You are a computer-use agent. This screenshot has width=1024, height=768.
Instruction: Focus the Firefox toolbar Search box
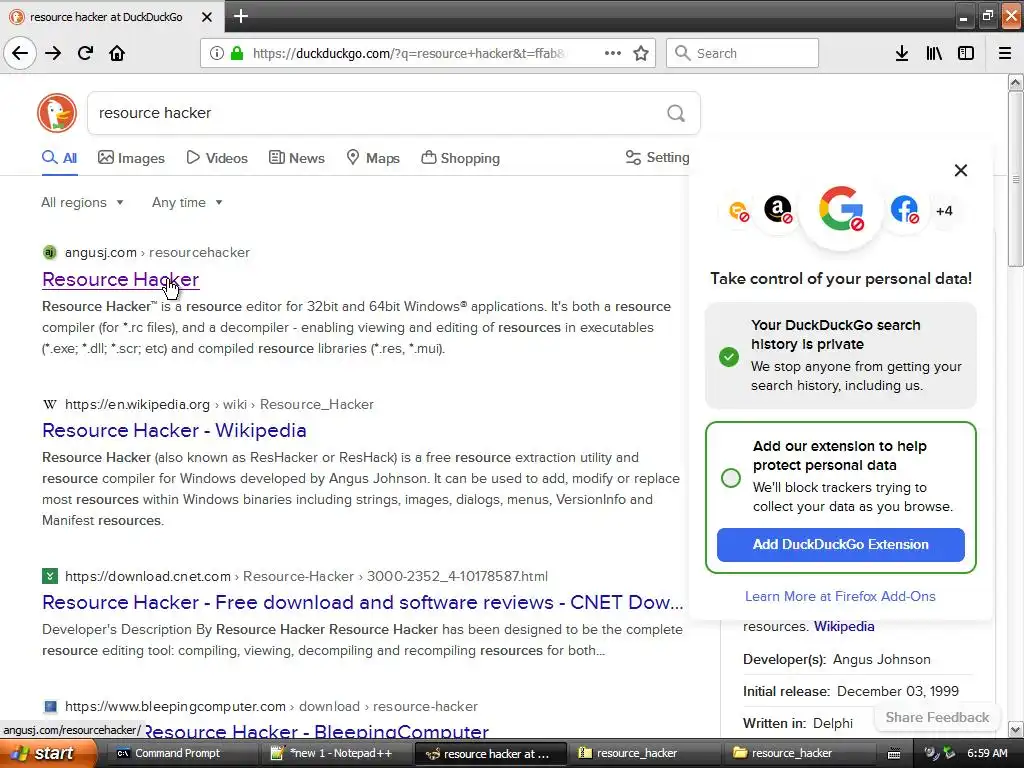click(x=742, y=53)
